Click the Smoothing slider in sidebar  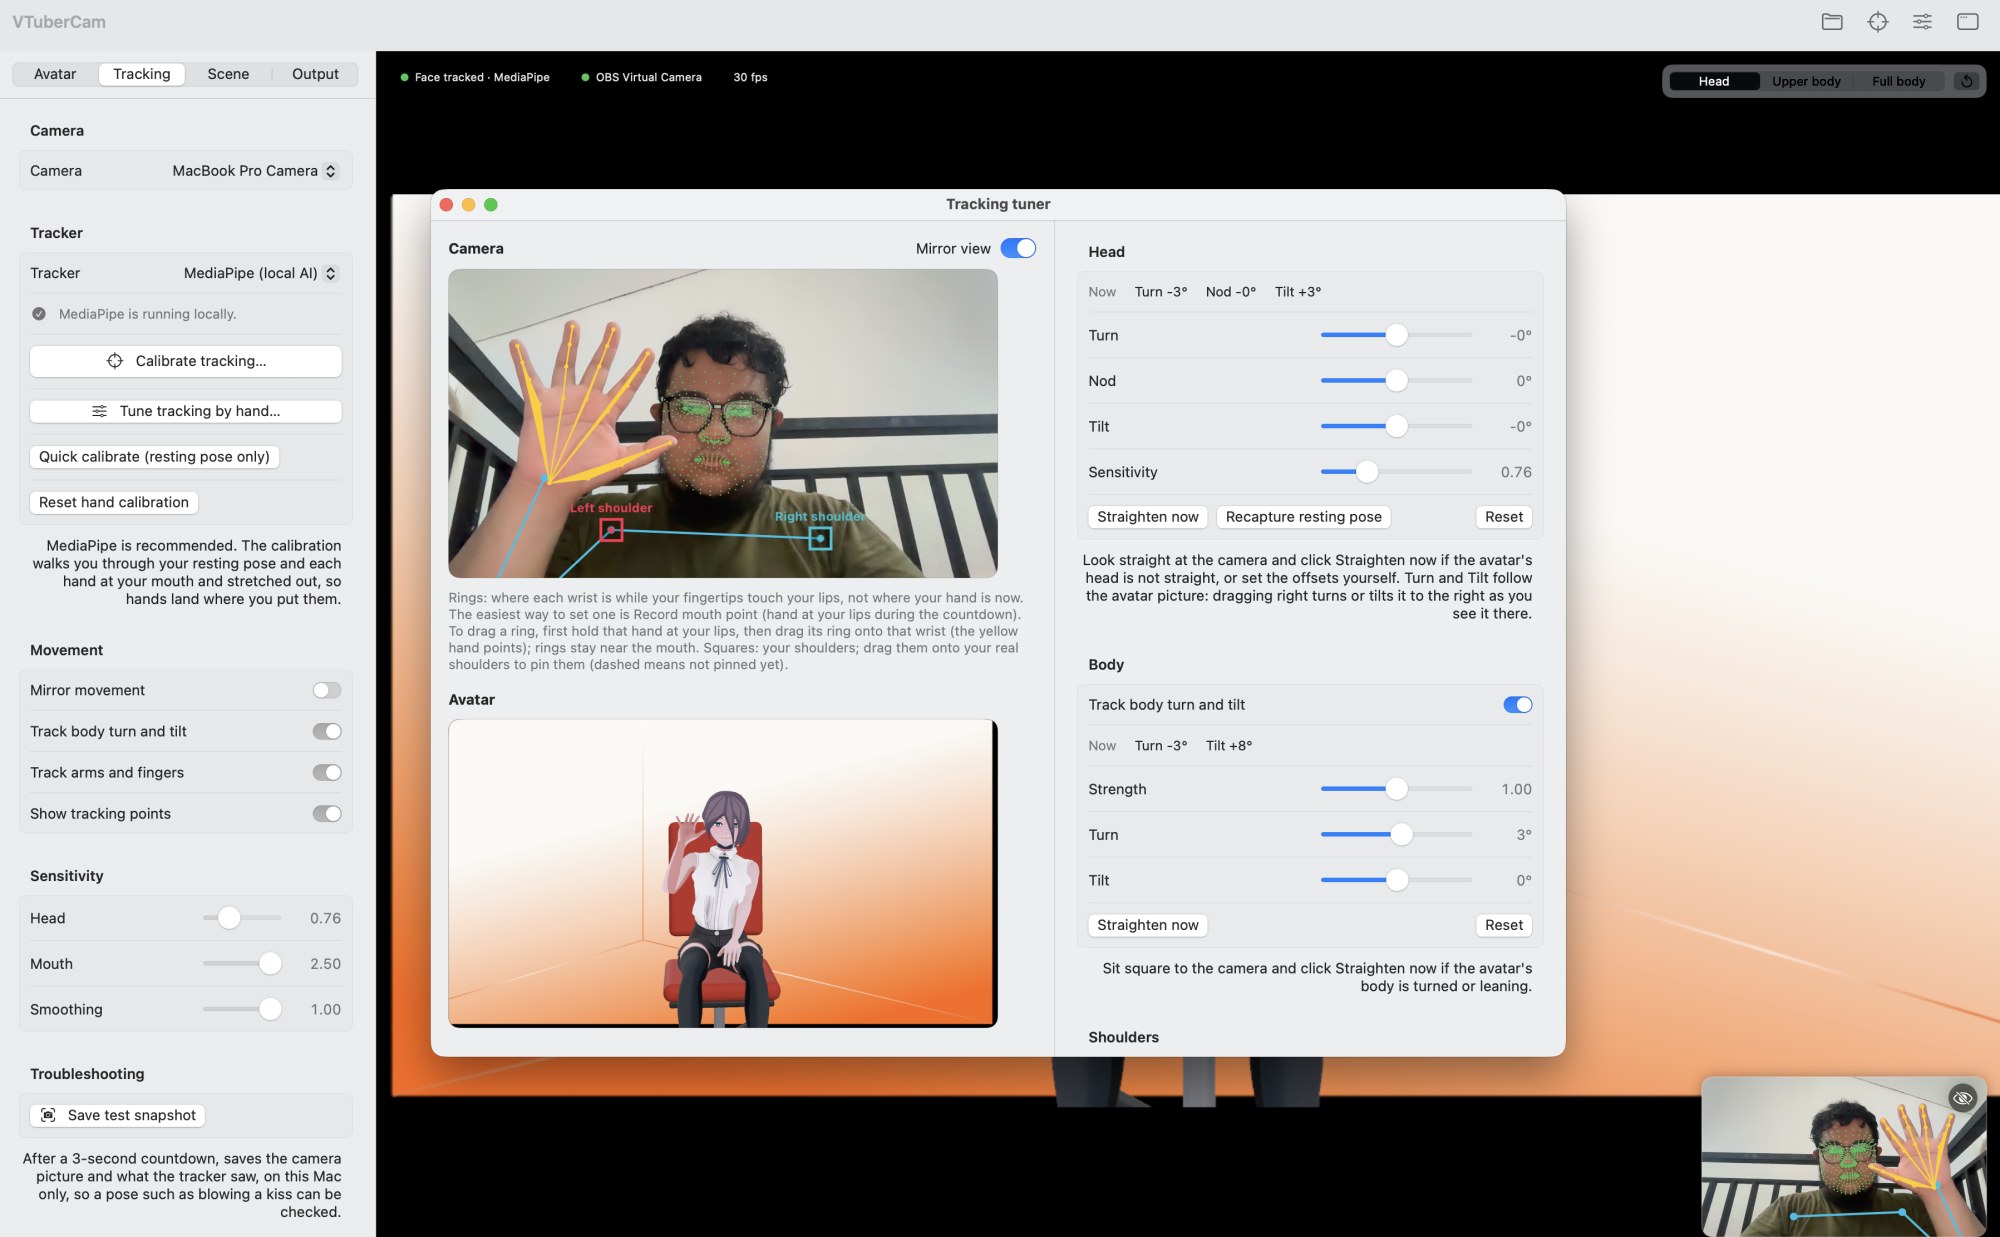point(242,1009)
